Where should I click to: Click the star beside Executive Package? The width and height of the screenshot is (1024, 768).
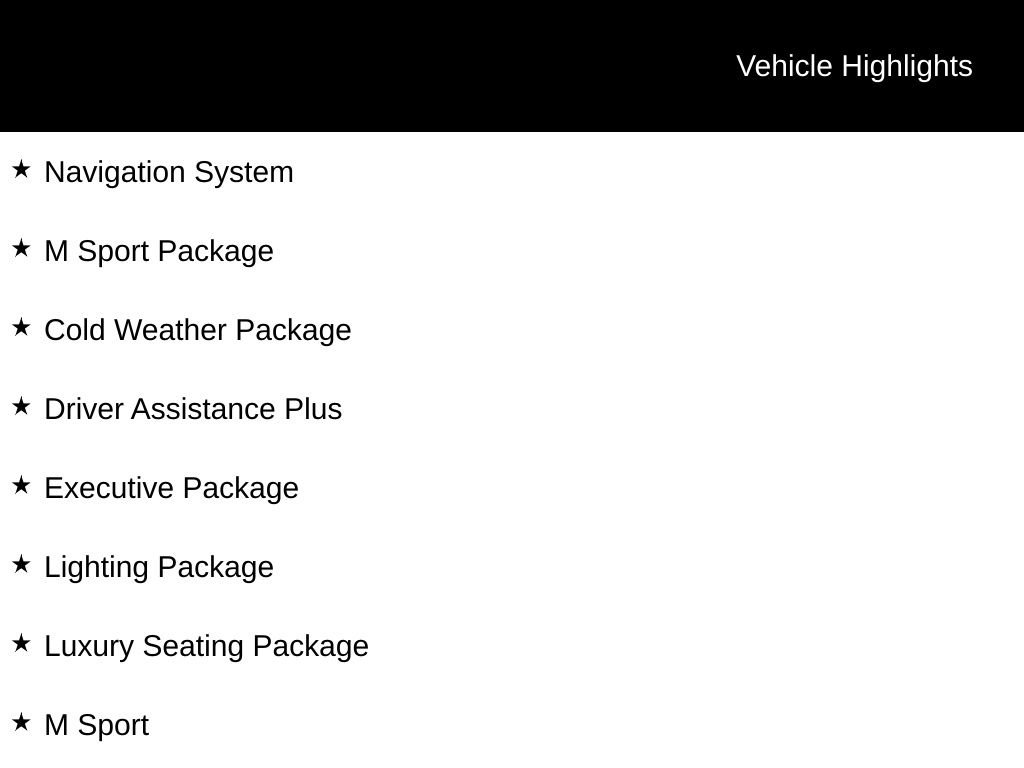(x=21, y=486)
